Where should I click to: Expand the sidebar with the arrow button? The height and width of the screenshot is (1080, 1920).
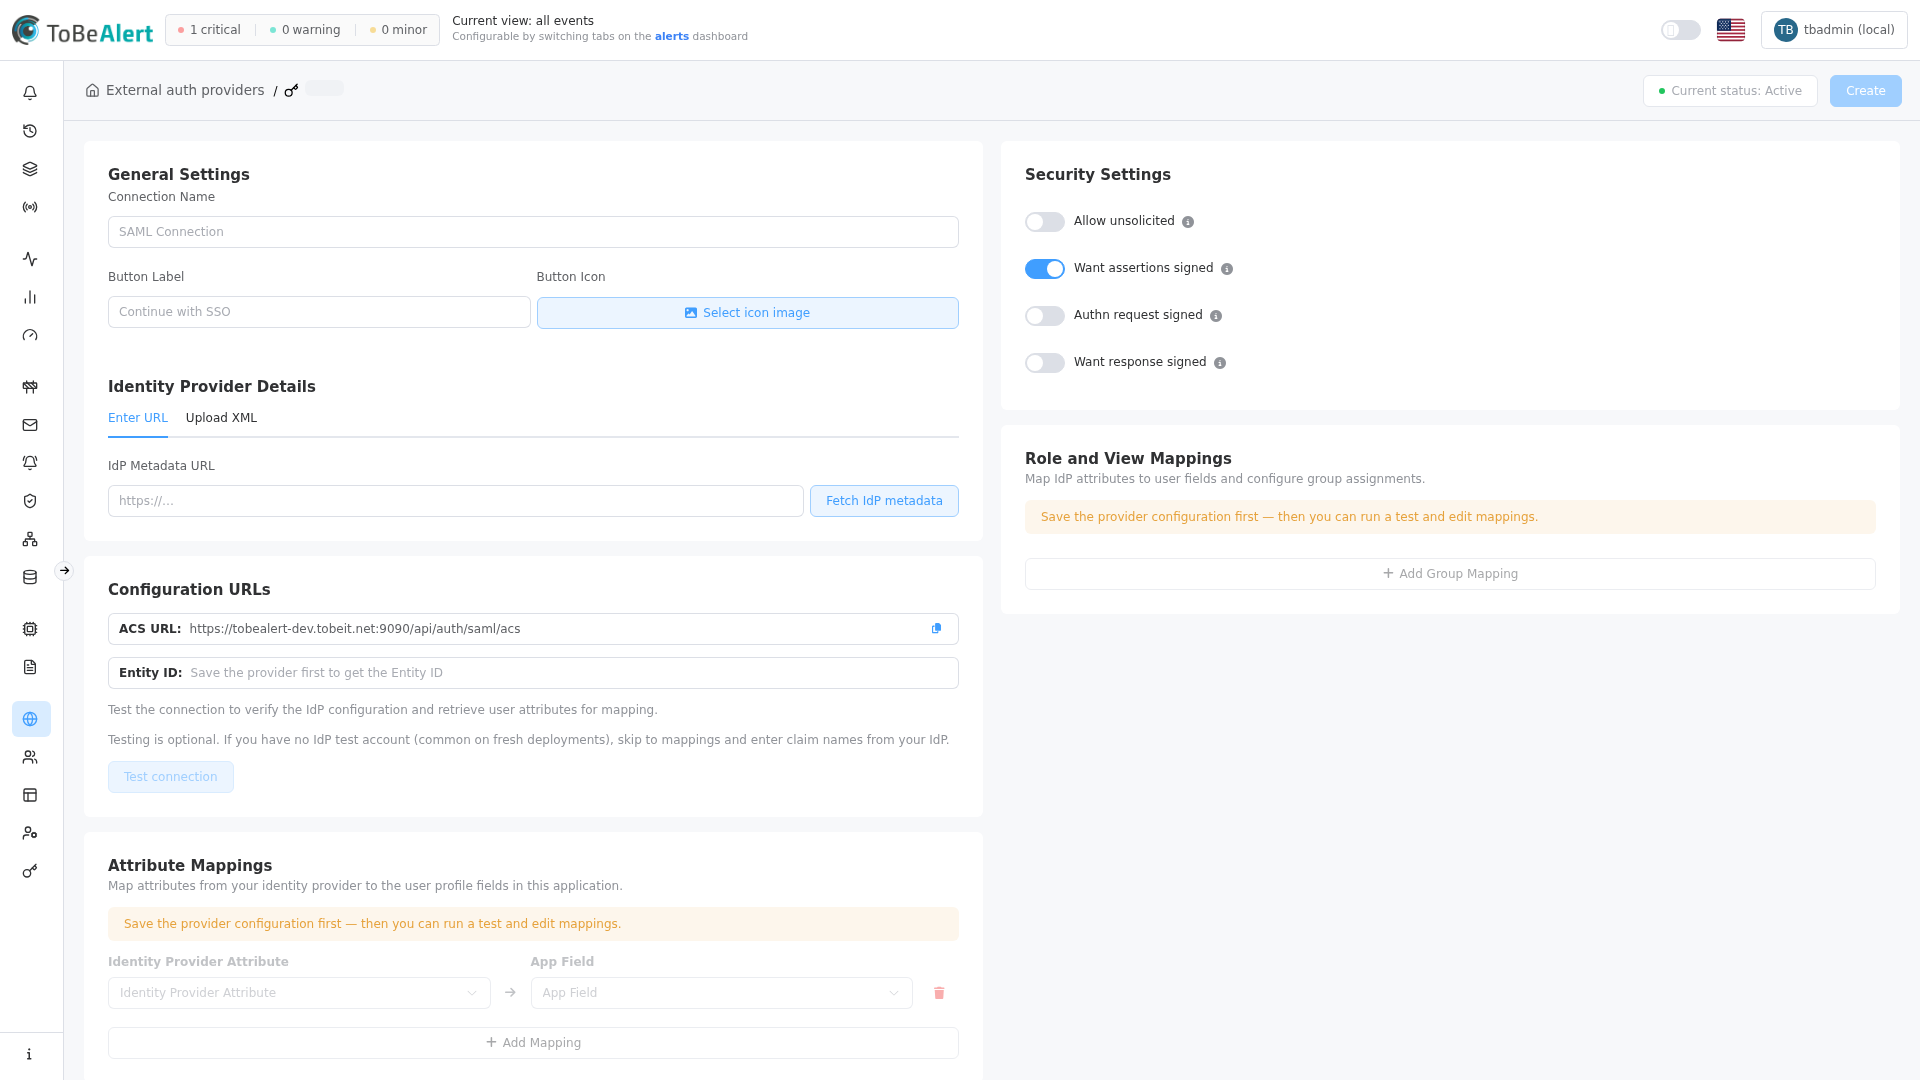[64, 571]
